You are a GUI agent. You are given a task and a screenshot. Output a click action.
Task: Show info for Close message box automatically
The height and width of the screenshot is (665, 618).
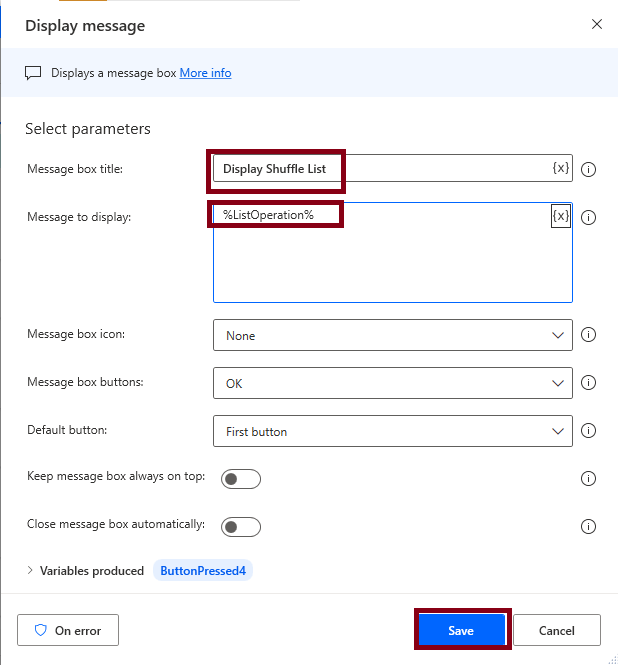589,527
